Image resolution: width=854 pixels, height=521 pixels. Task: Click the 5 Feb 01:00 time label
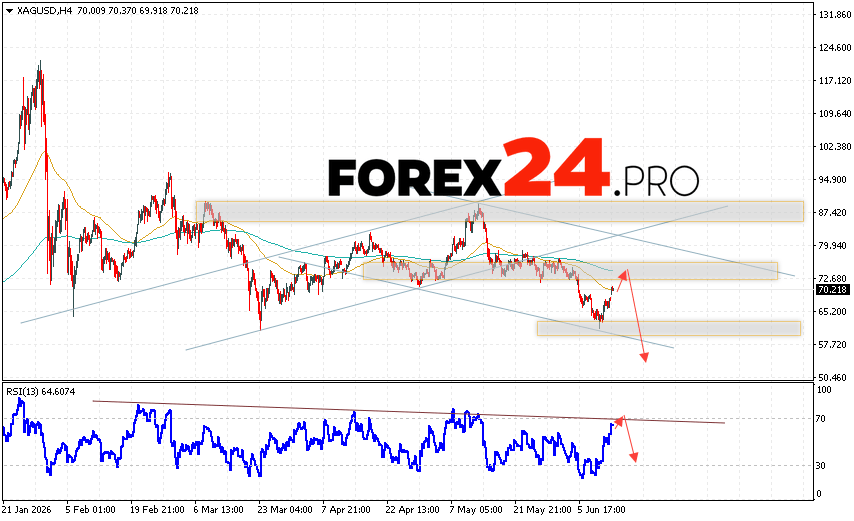click(x=90, y=510)
